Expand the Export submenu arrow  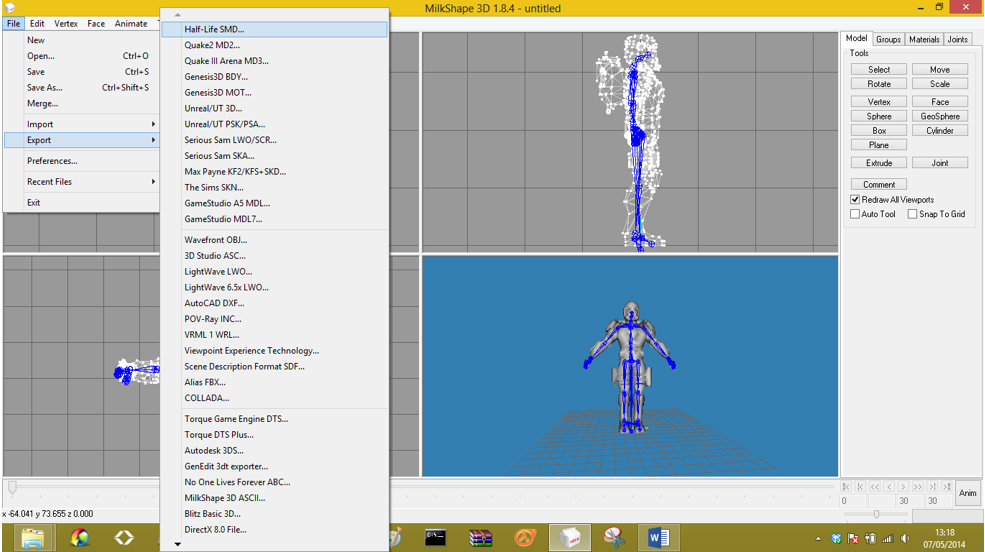[x=153, y=140]
